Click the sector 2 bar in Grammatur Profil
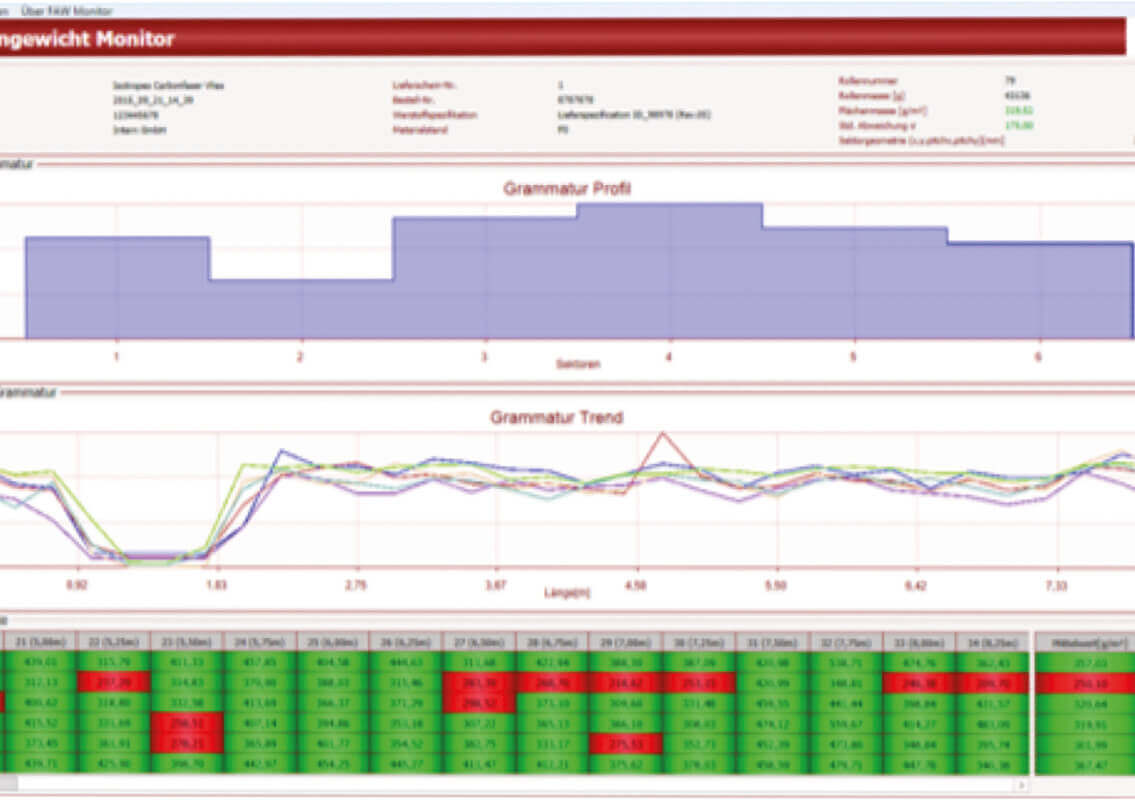Viewport: 1135px width, 800px height. coord(300,308)
